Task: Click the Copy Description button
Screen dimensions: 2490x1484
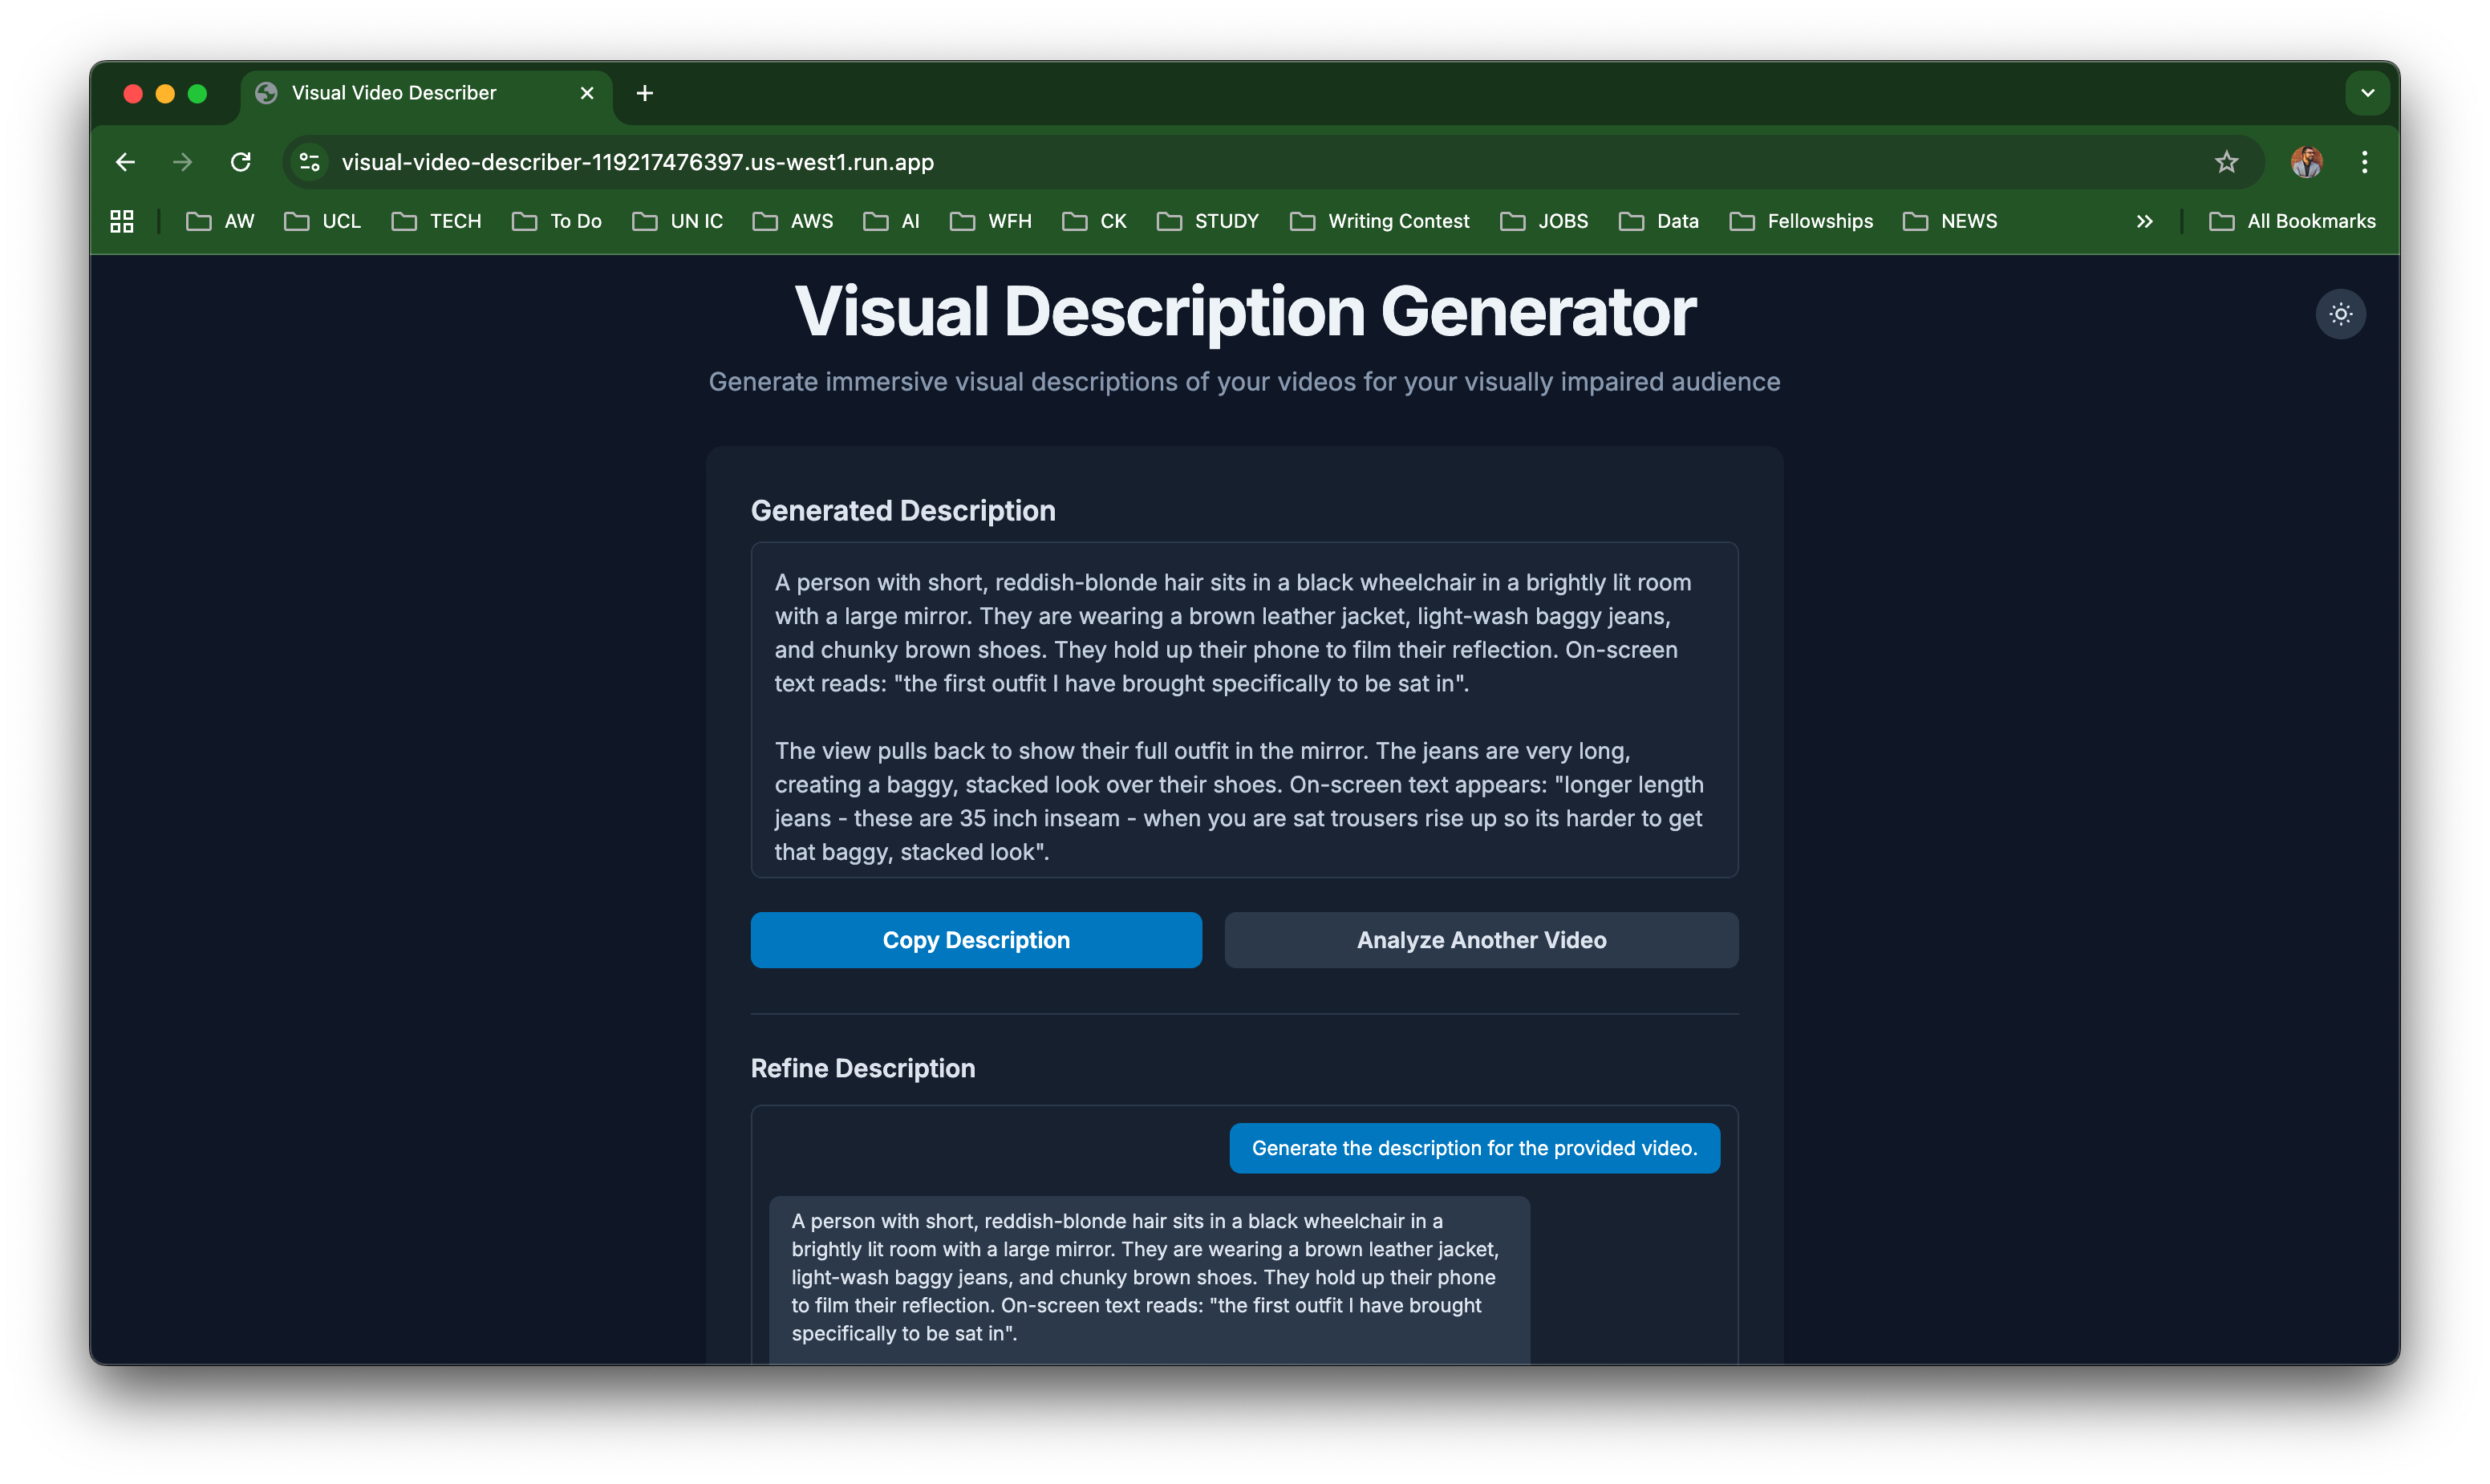Action: click(x=976, y=940)
